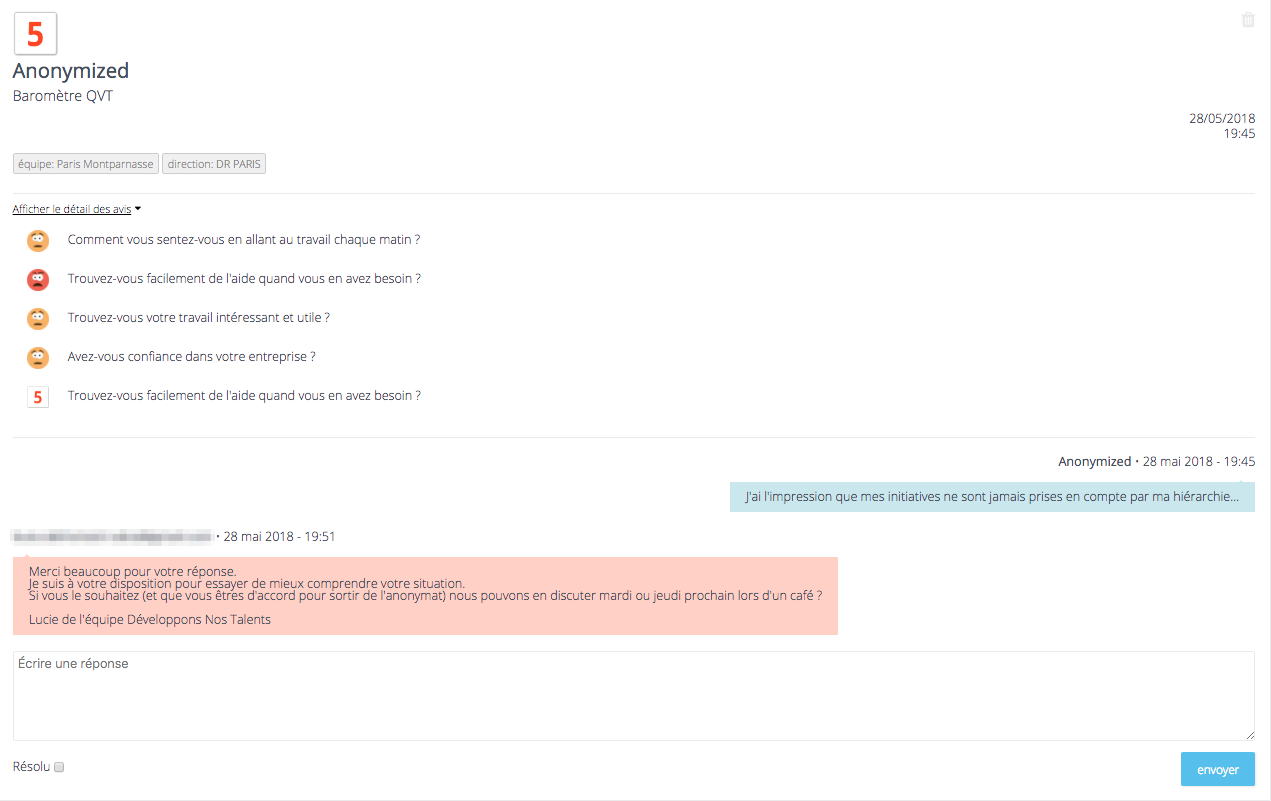
Task: Click the 'Baromètre QVT' subtitle
Action: (63, 97)
